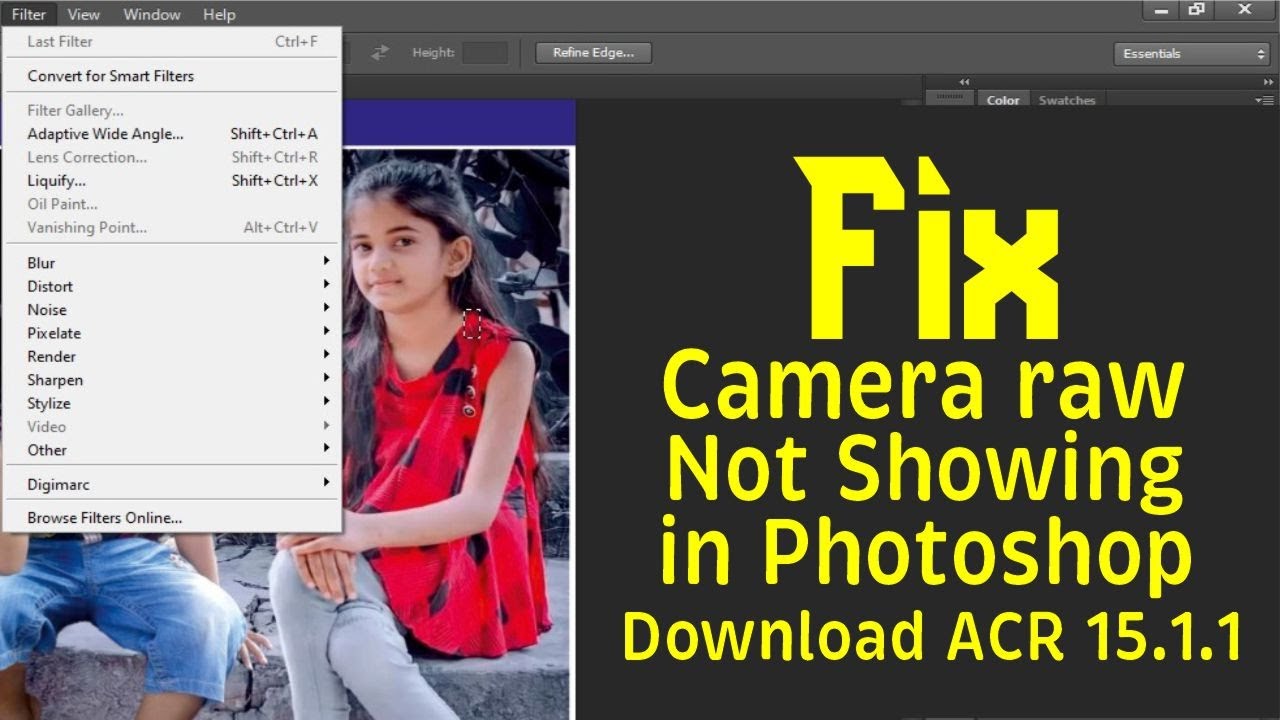Open the Window menu
Screen dimensions: 1280x720
pyautogui.click(x=152, y=14)
